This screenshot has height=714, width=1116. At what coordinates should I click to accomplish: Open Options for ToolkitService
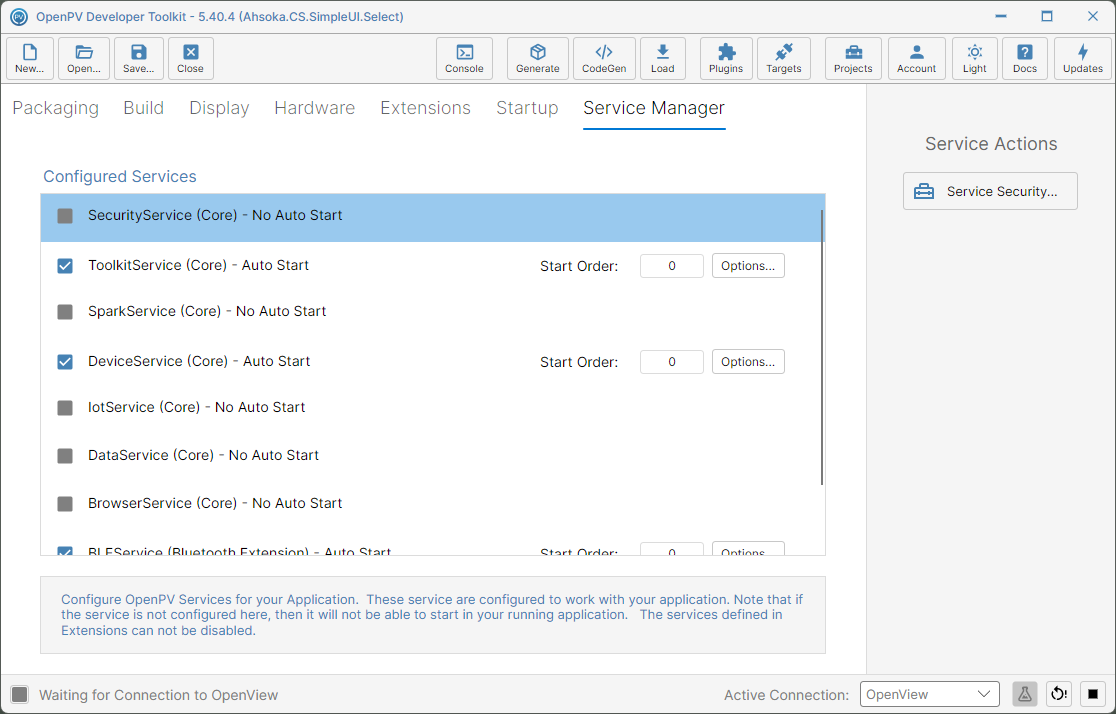(748, 266)
